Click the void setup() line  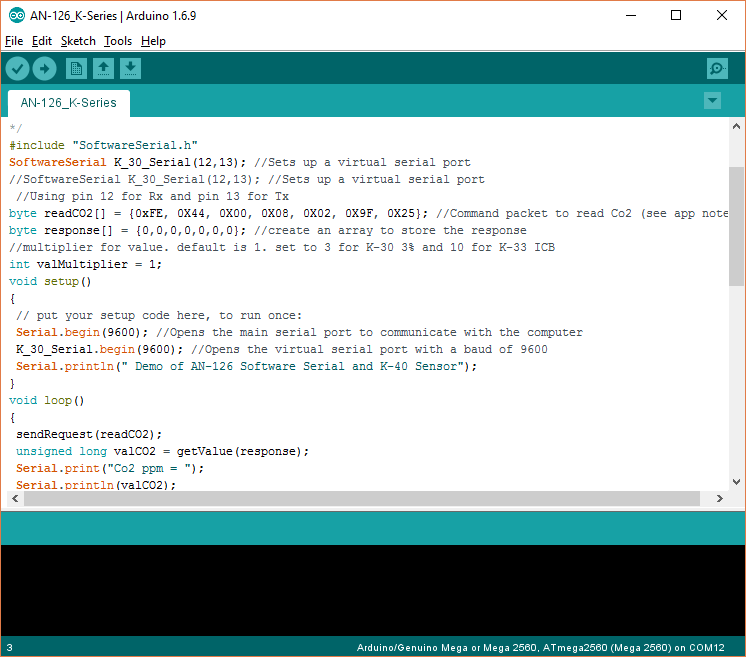tap(50, 281)
